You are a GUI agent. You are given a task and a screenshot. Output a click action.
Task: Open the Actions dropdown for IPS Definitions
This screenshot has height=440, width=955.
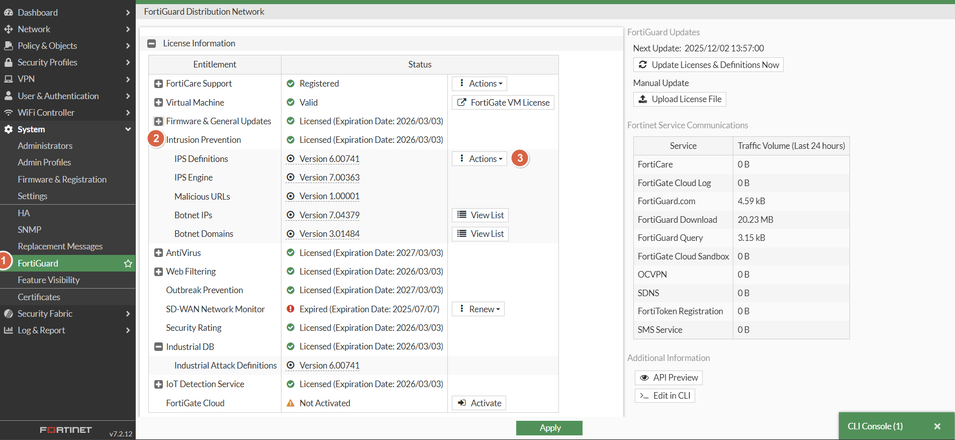pyautogui.click(x=479, y=159)
